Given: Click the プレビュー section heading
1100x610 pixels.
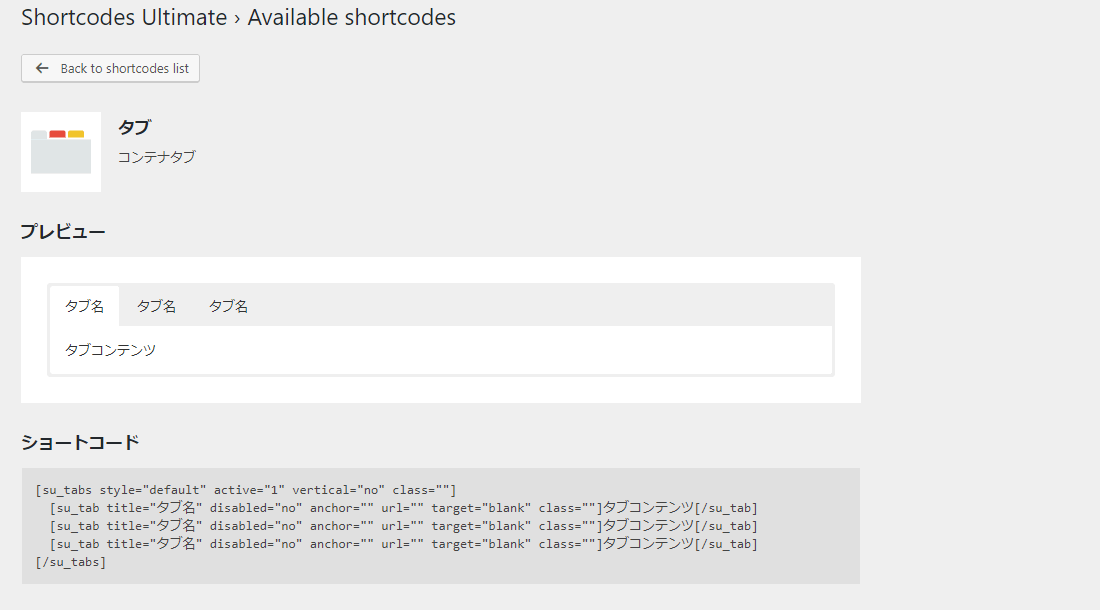Looking at the screenshot, I should (x=63, y=232).
